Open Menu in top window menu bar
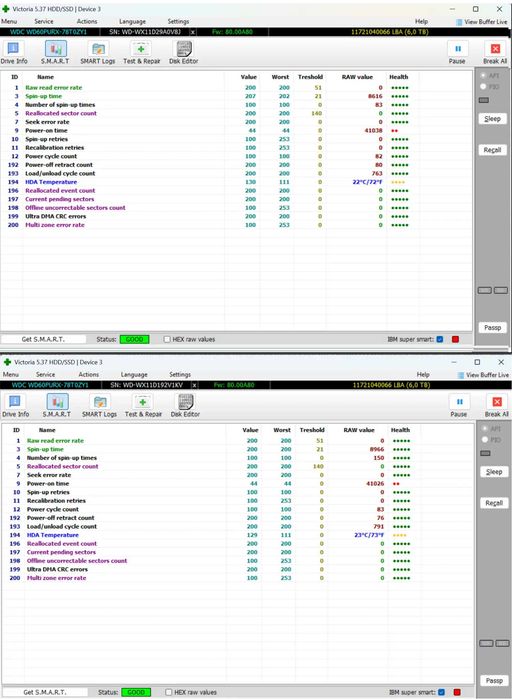Image resolution: width=512 pixels, height=699 pixels. tap(9, 21)
